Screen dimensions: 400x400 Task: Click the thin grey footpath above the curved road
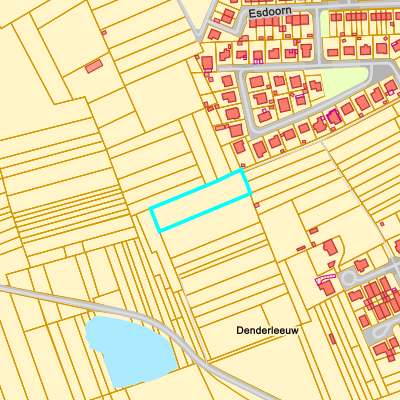click(193, 318)
